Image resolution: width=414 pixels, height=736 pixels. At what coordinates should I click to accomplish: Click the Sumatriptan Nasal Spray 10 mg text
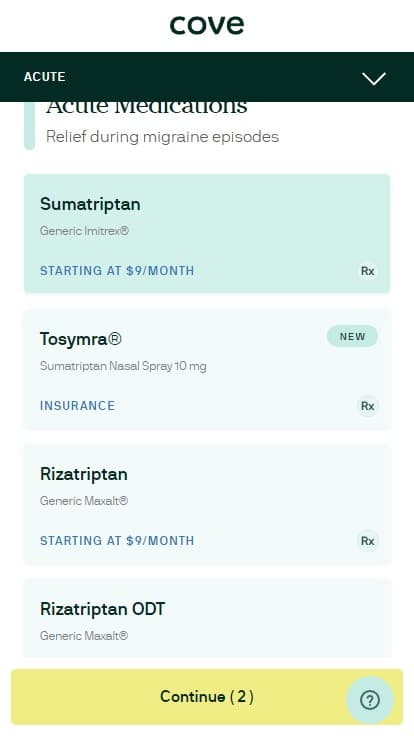tap(123, 366)
